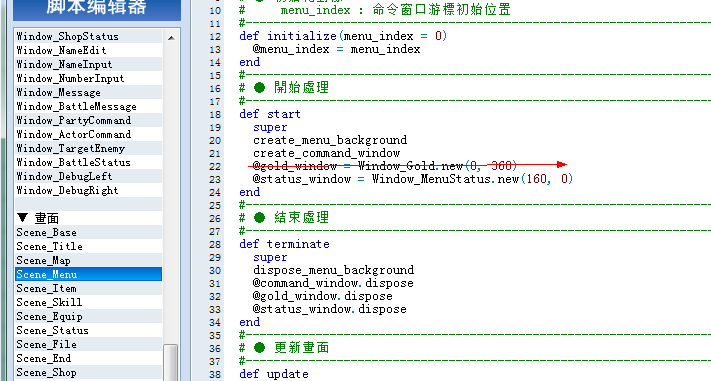Open Scene_Shop script
Viewport: 711px width, 381px height.
click(88, 373)
